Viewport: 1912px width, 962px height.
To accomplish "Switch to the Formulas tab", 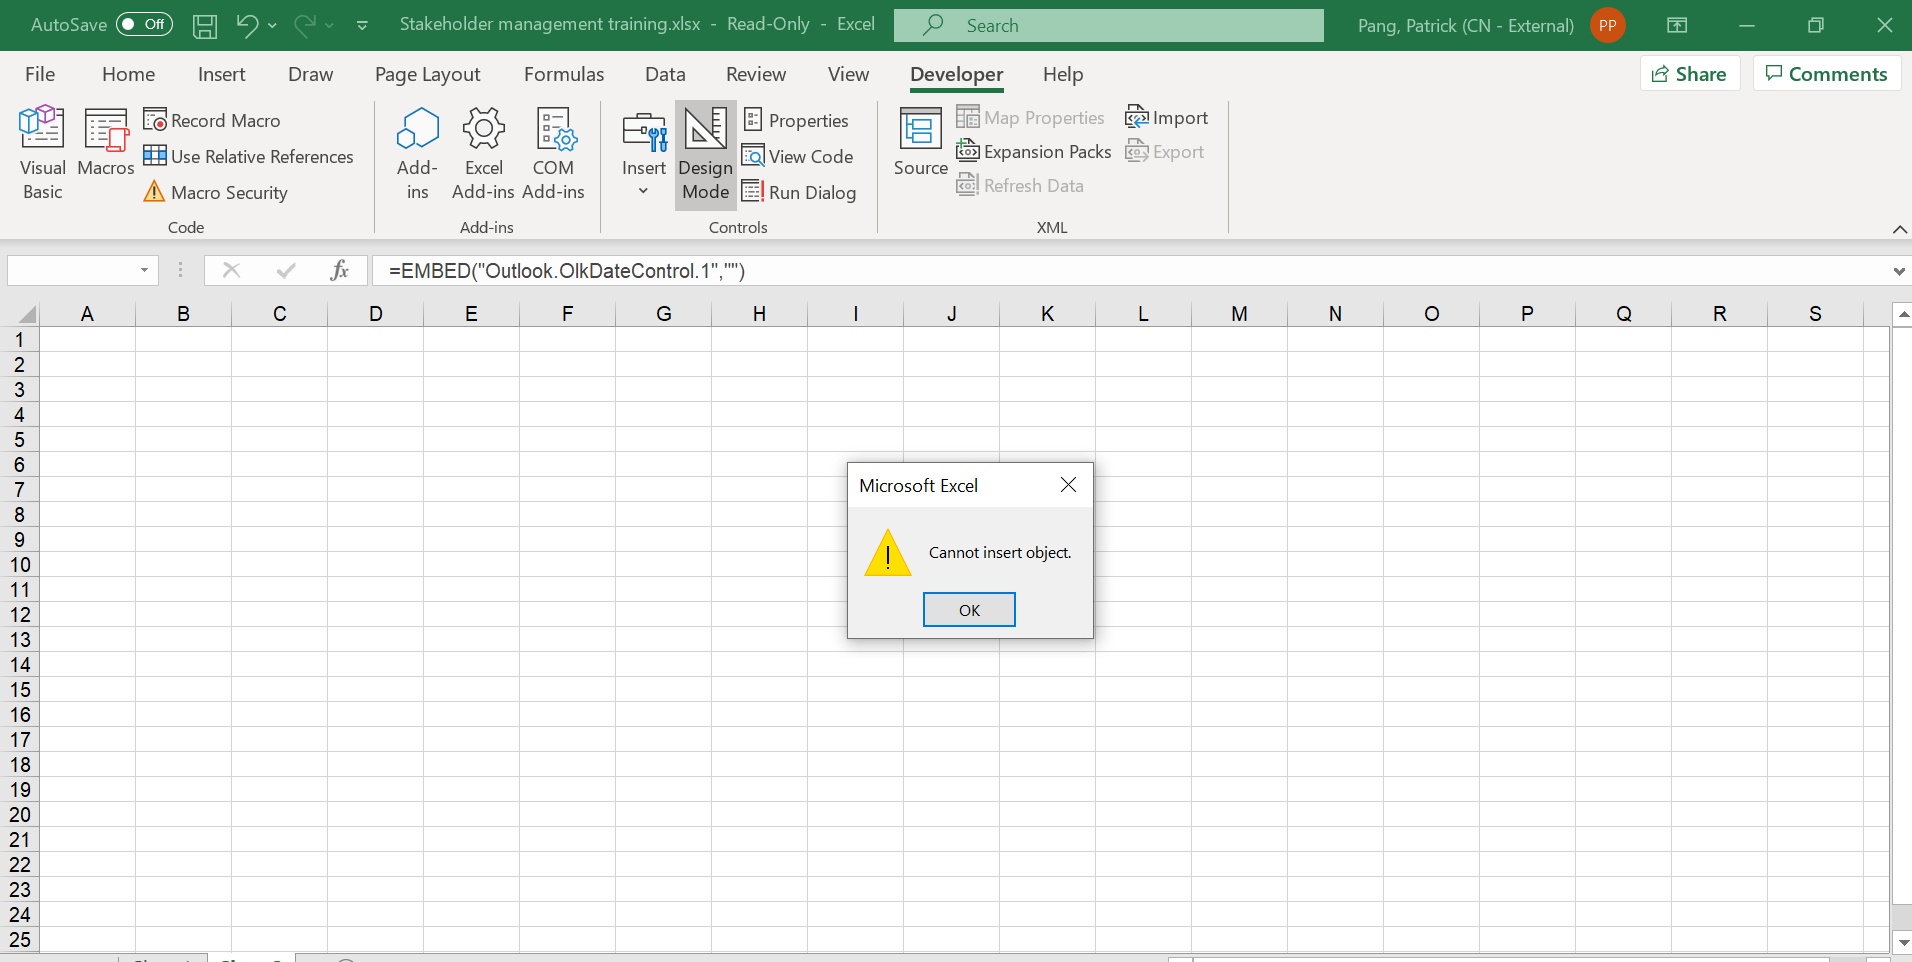I will 563,74.
